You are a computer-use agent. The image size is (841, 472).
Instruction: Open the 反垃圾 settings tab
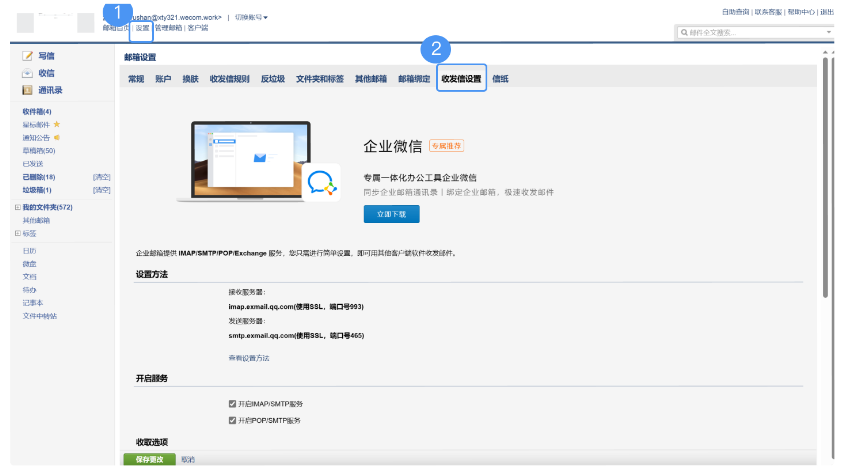[x=273, y=79]
